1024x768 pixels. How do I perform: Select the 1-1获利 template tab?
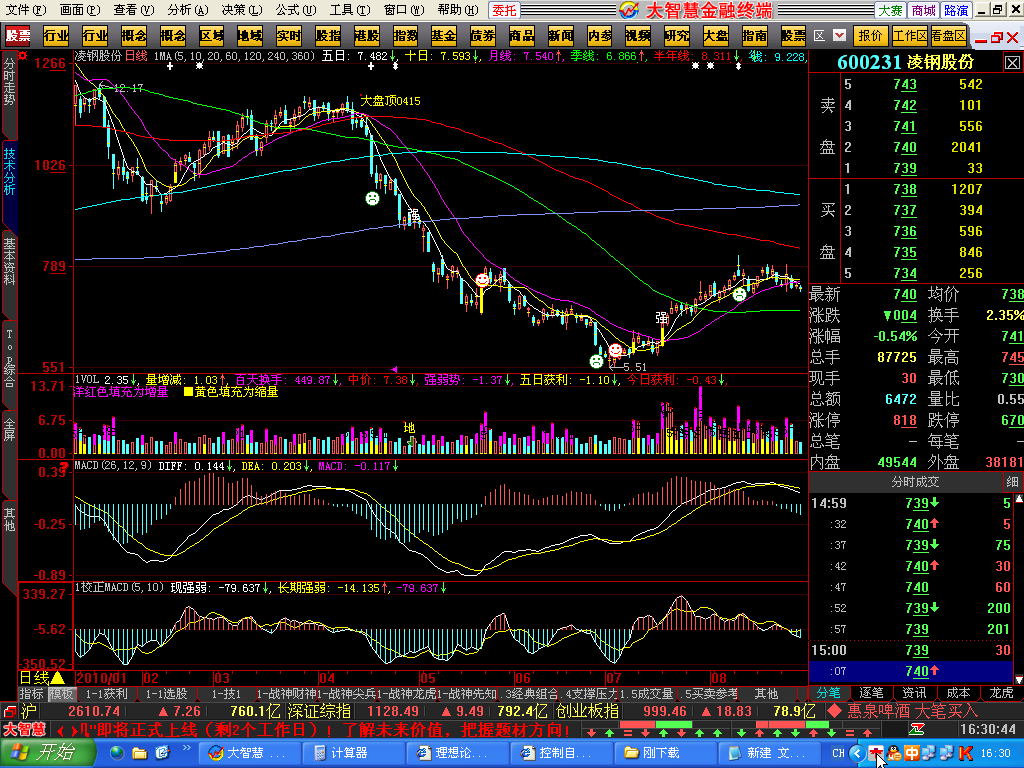point(107,694)
